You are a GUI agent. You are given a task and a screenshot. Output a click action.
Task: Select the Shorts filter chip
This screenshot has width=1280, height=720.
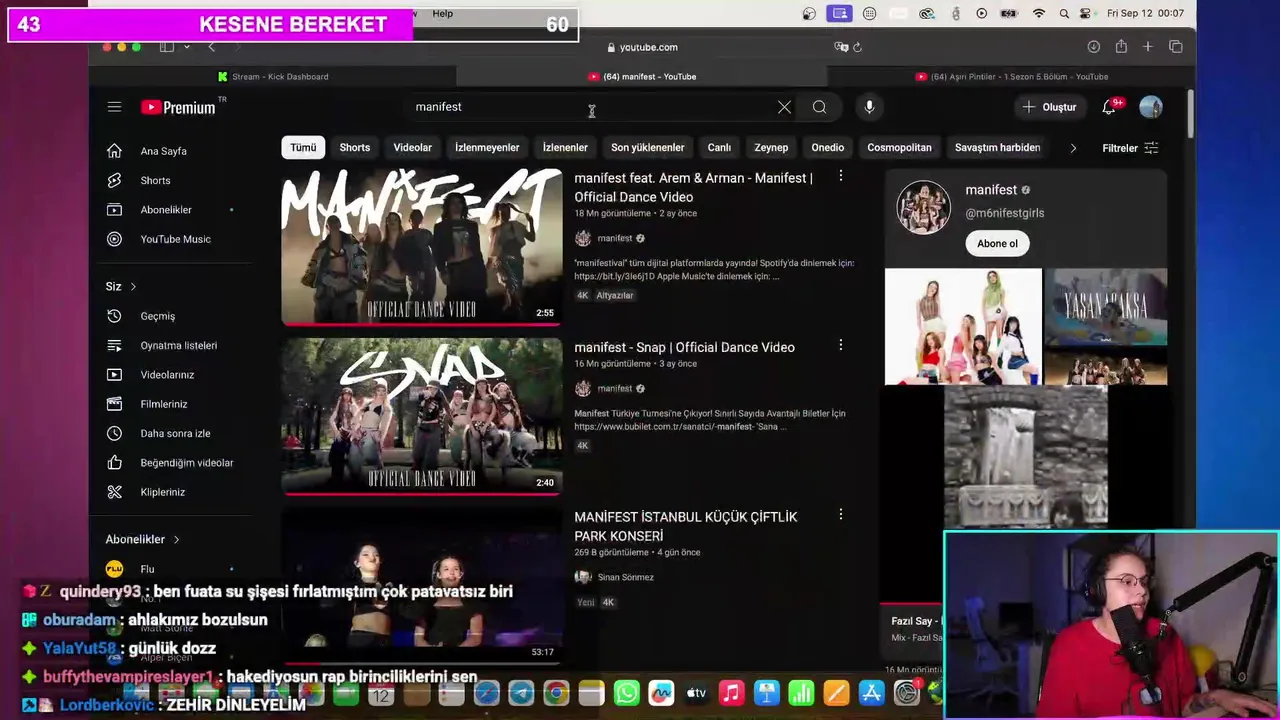pos(354,148)
